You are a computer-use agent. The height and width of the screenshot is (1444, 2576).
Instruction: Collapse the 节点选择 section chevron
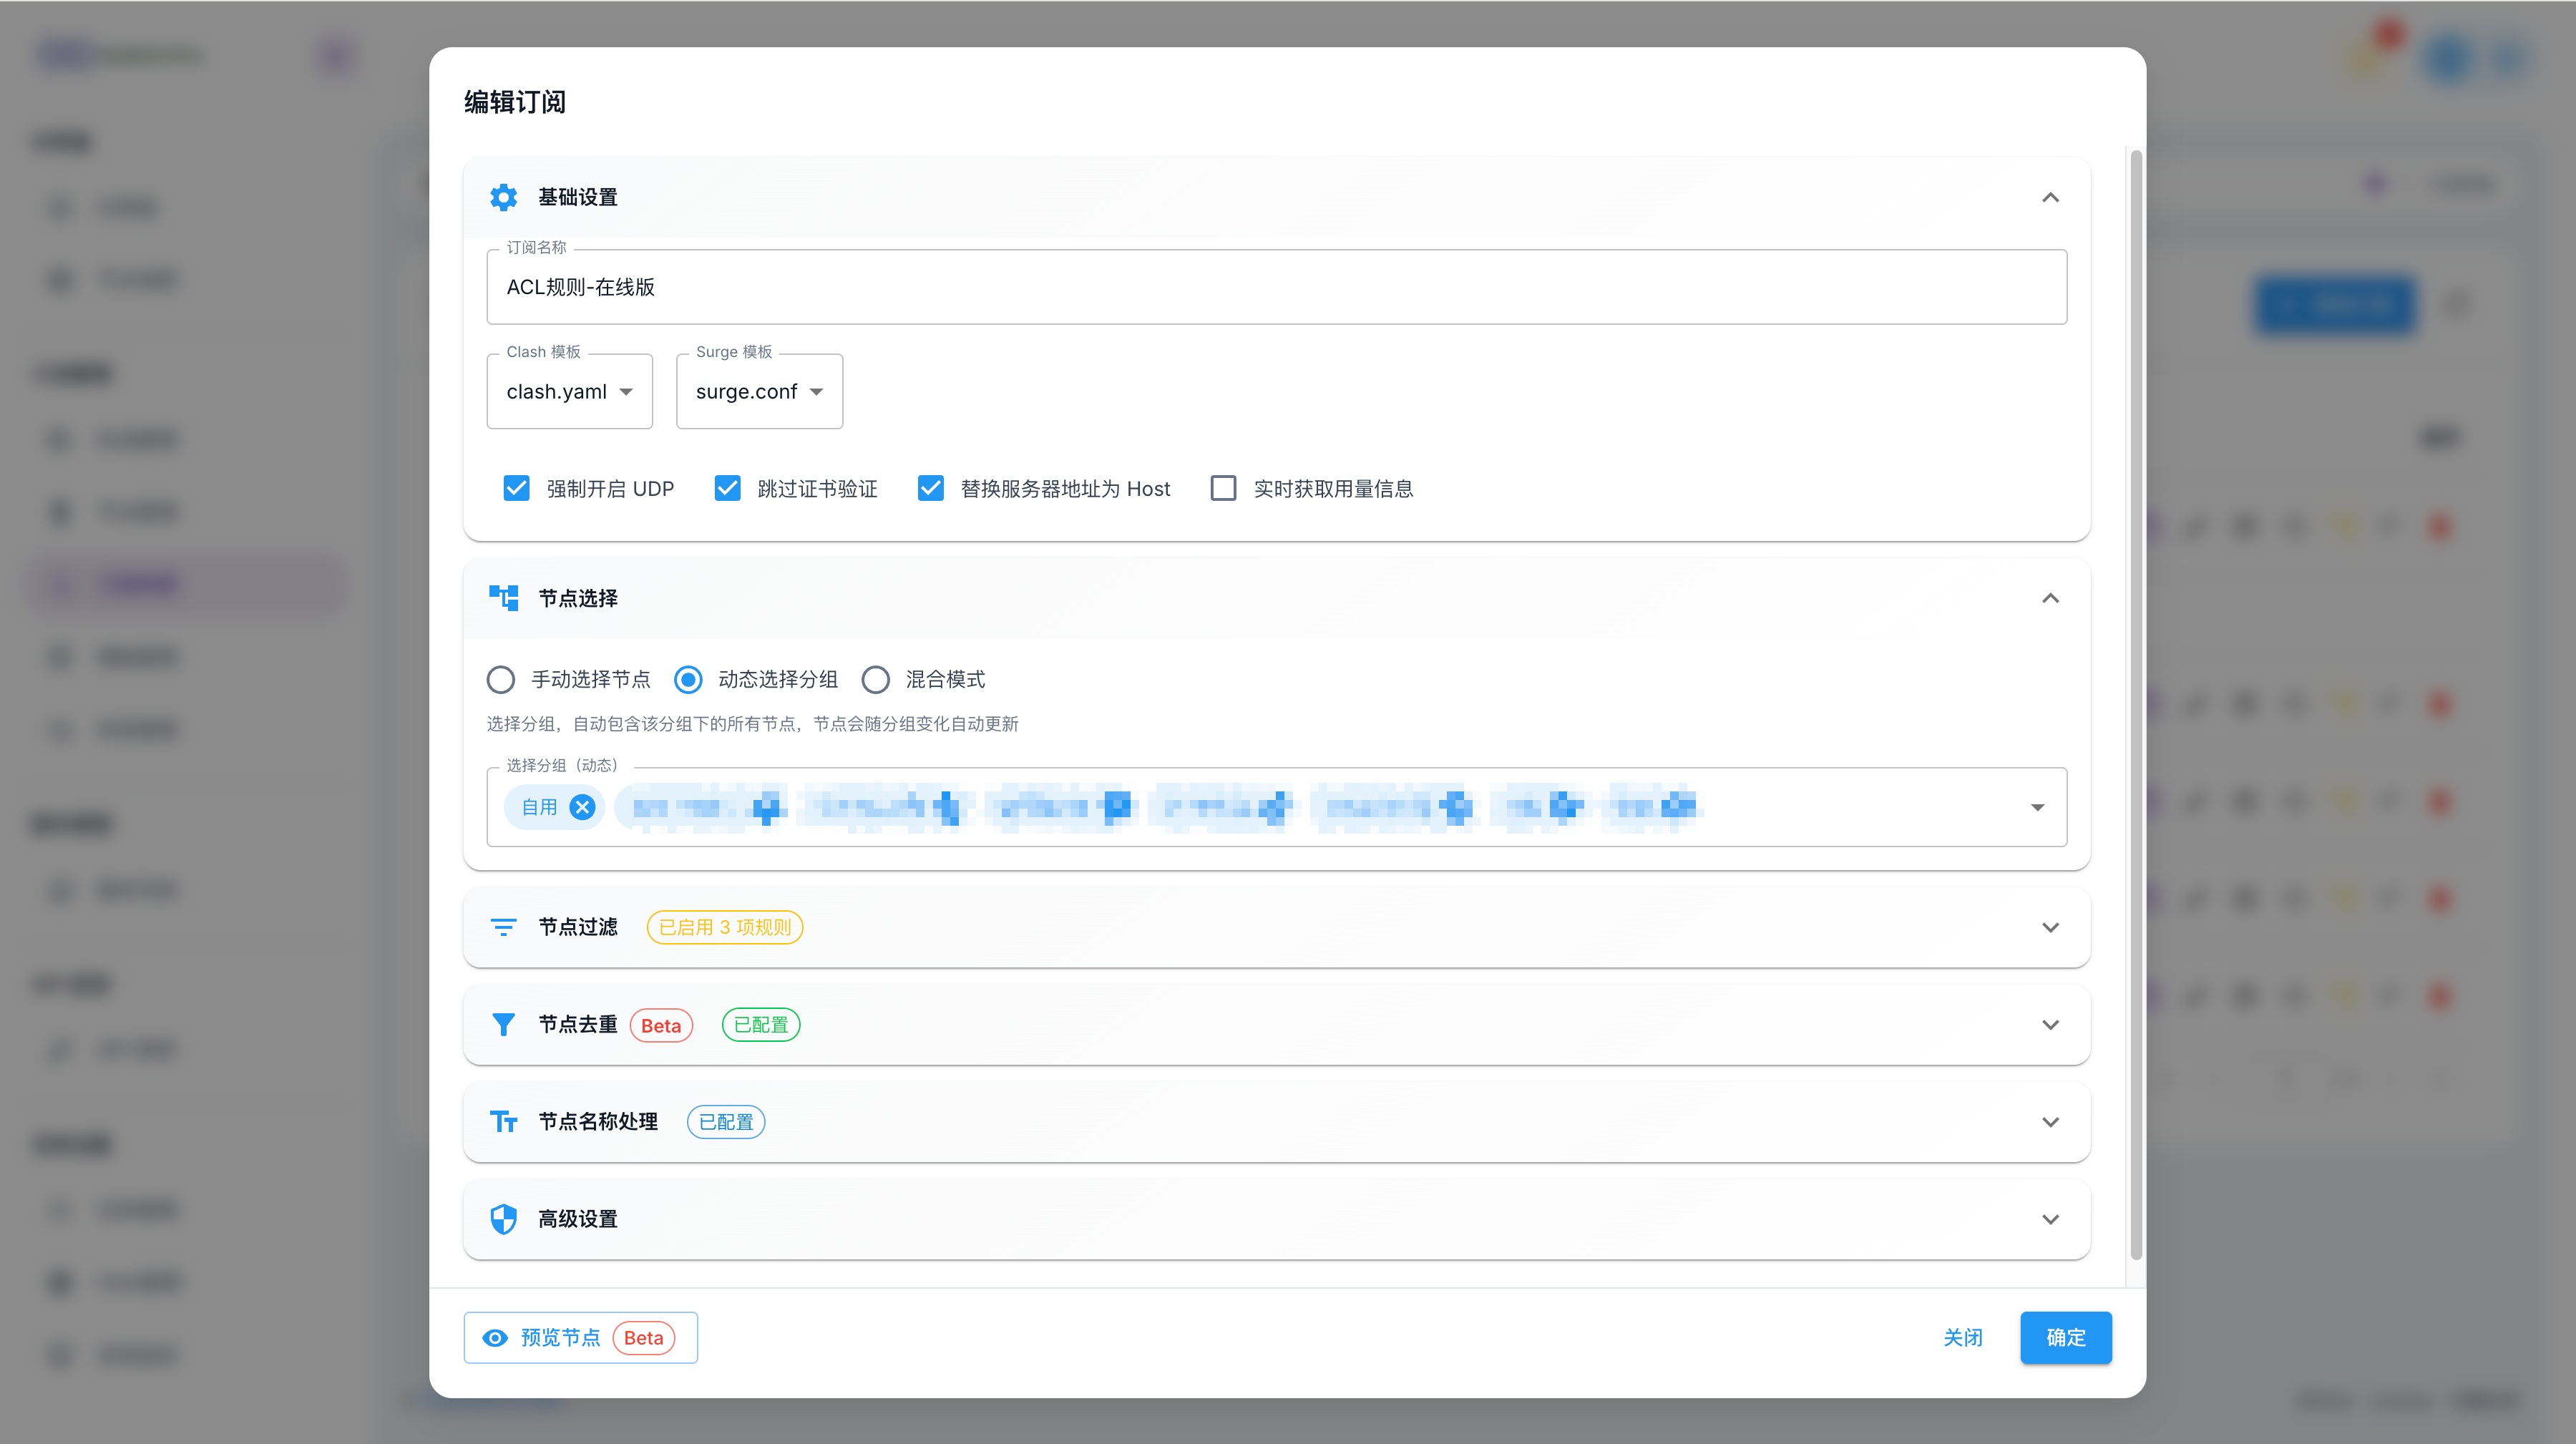2050,598
